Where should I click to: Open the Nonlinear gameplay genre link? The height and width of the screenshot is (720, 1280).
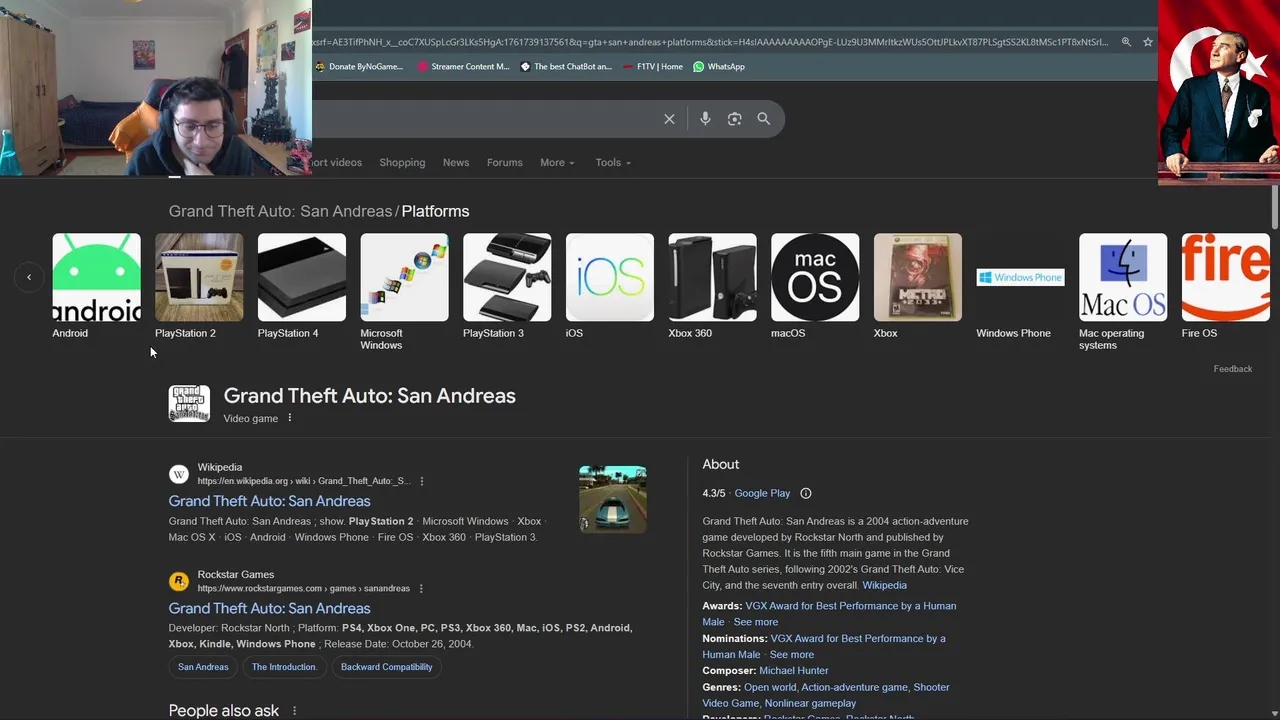coord(810,703)
